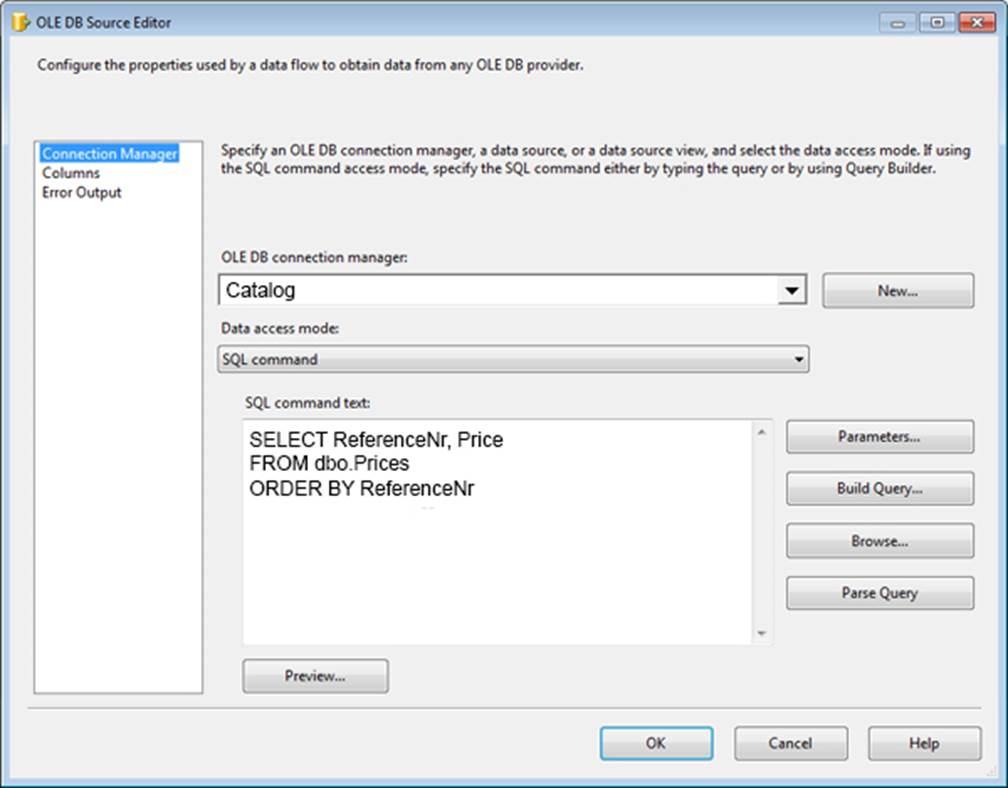Image resolution: width=1008 pixels, height=788 pixels.
Task: Open the Parameters... dialog
Action: click(879, 437)
